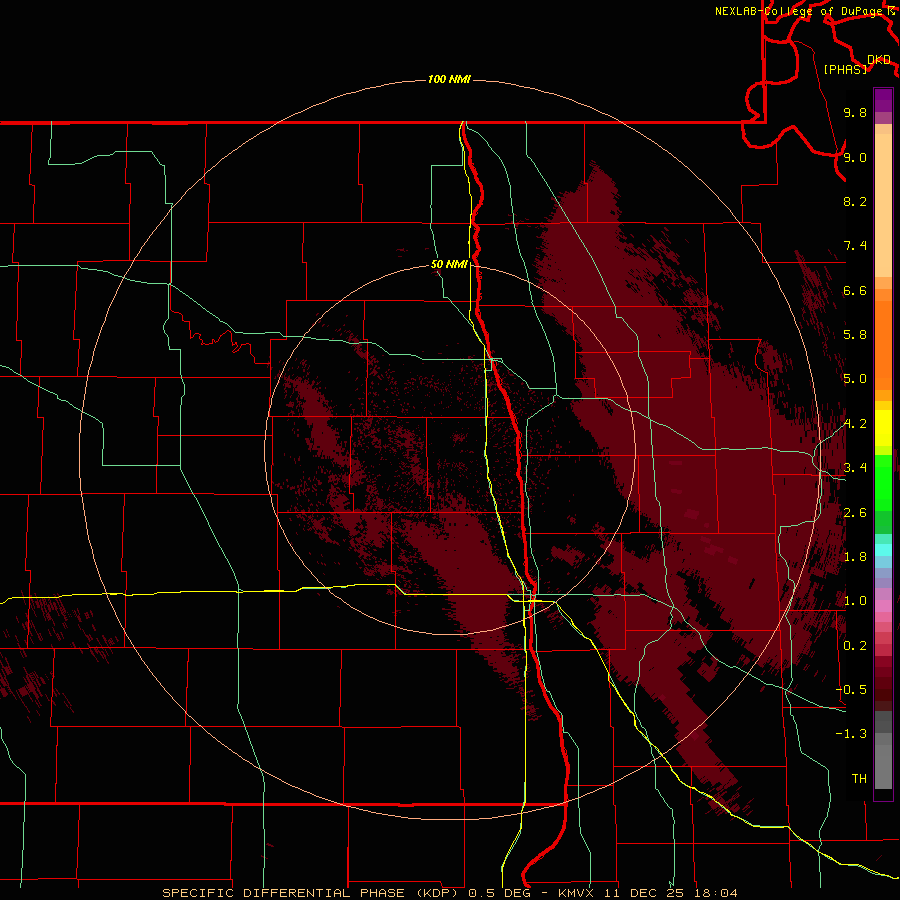This screenshot has height=900, width=900.
Task: Select the 1.0 scale value
Action: [855, 601]
